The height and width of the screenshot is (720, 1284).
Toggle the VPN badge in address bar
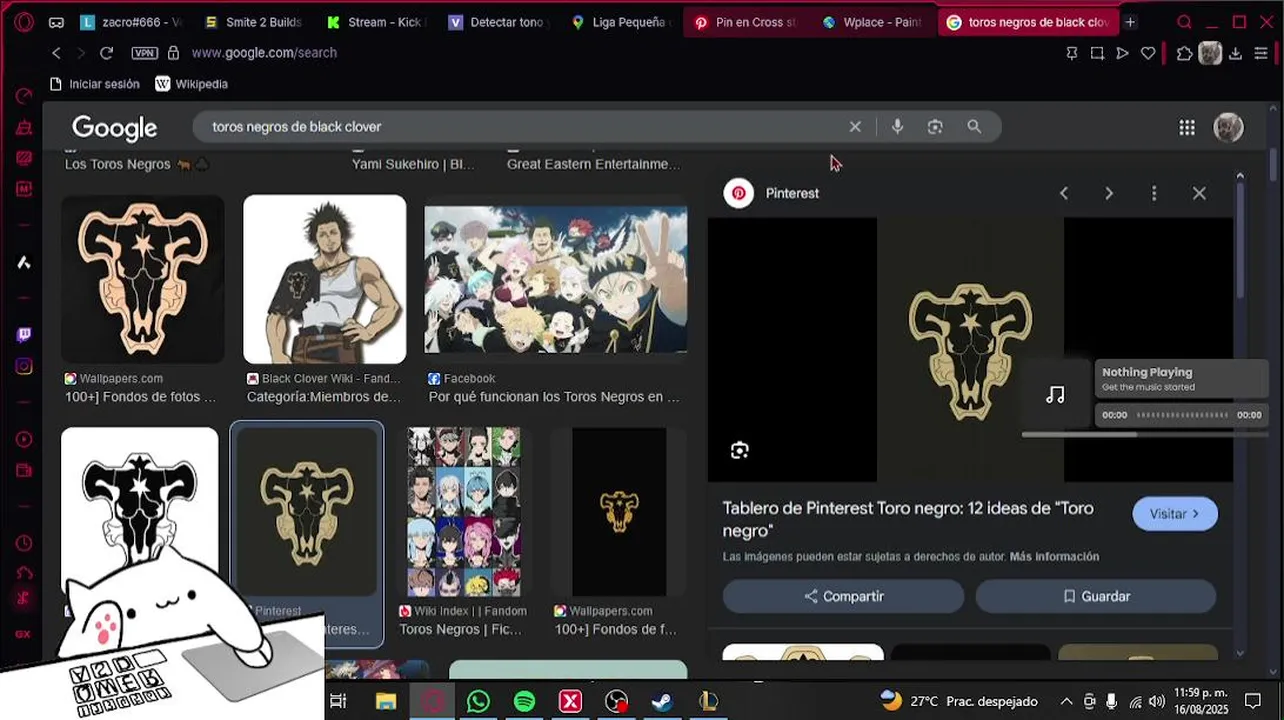(144, 53)
